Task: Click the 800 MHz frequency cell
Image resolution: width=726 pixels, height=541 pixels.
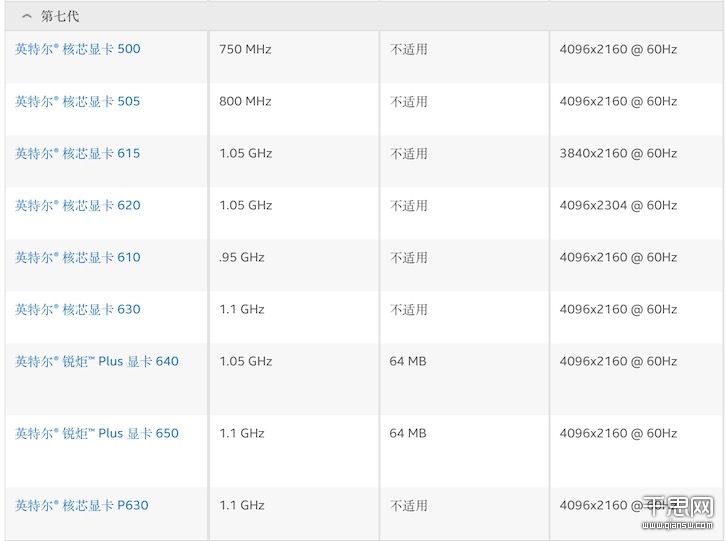Action: pyautogui.click(x=245, y=101)
